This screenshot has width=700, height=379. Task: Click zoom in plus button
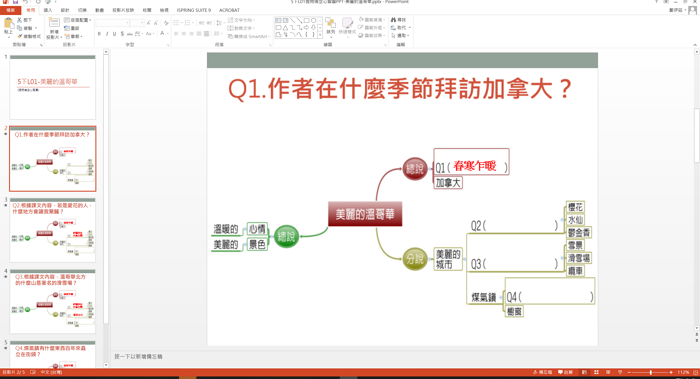pyautogui.click(x=671, y=372)
